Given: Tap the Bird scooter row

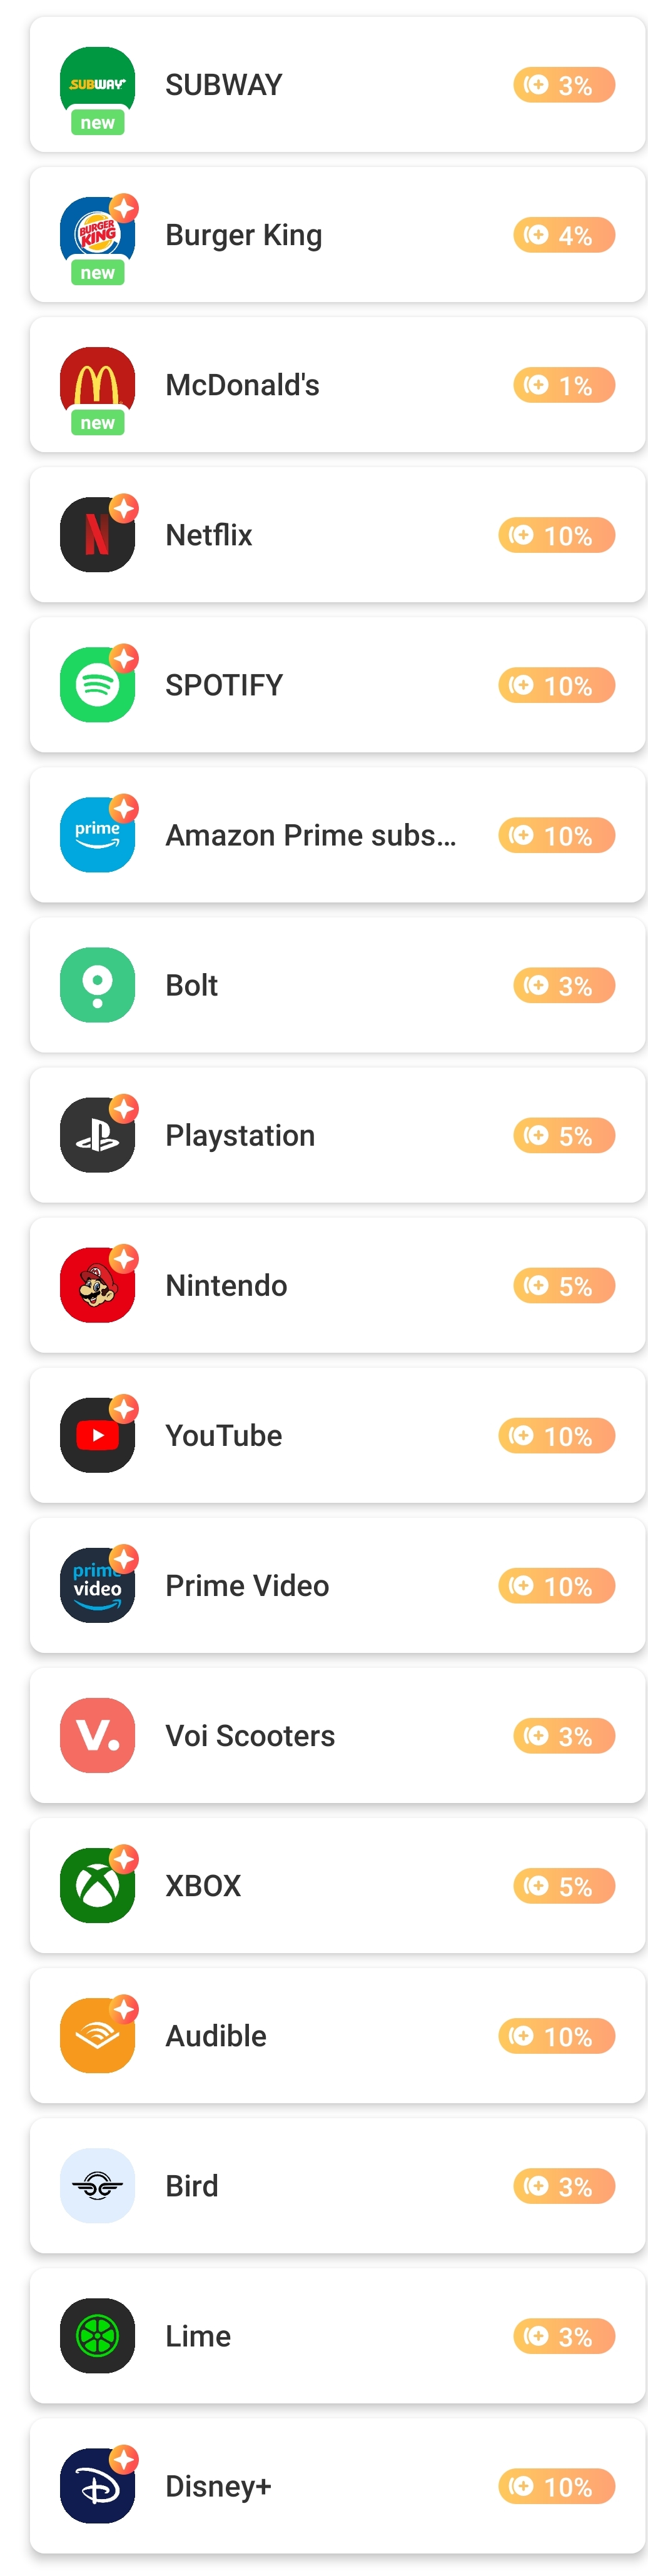Looking at the screenshot, I should click(x=337, y=2185).
